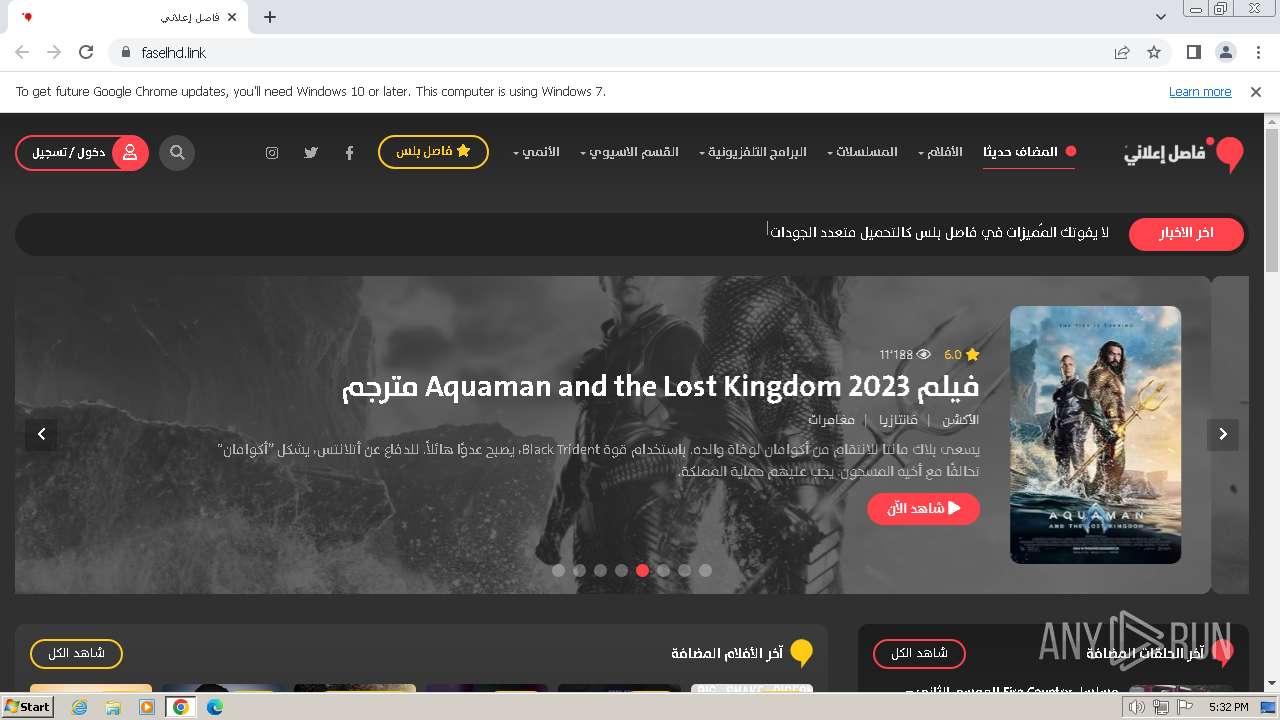
Task: Click the Aquaman movie poster thumbnail
Action: (1095, 435)
